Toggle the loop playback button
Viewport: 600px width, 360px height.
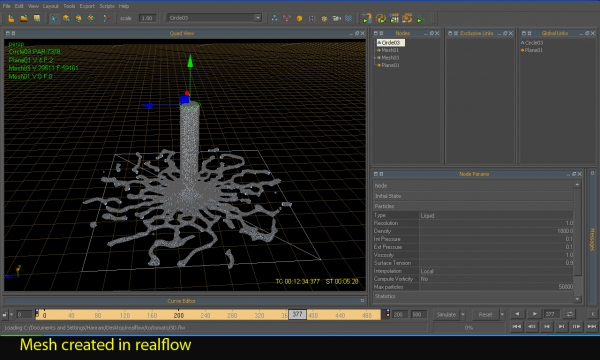pyautogui.click(x=569, y=314)
